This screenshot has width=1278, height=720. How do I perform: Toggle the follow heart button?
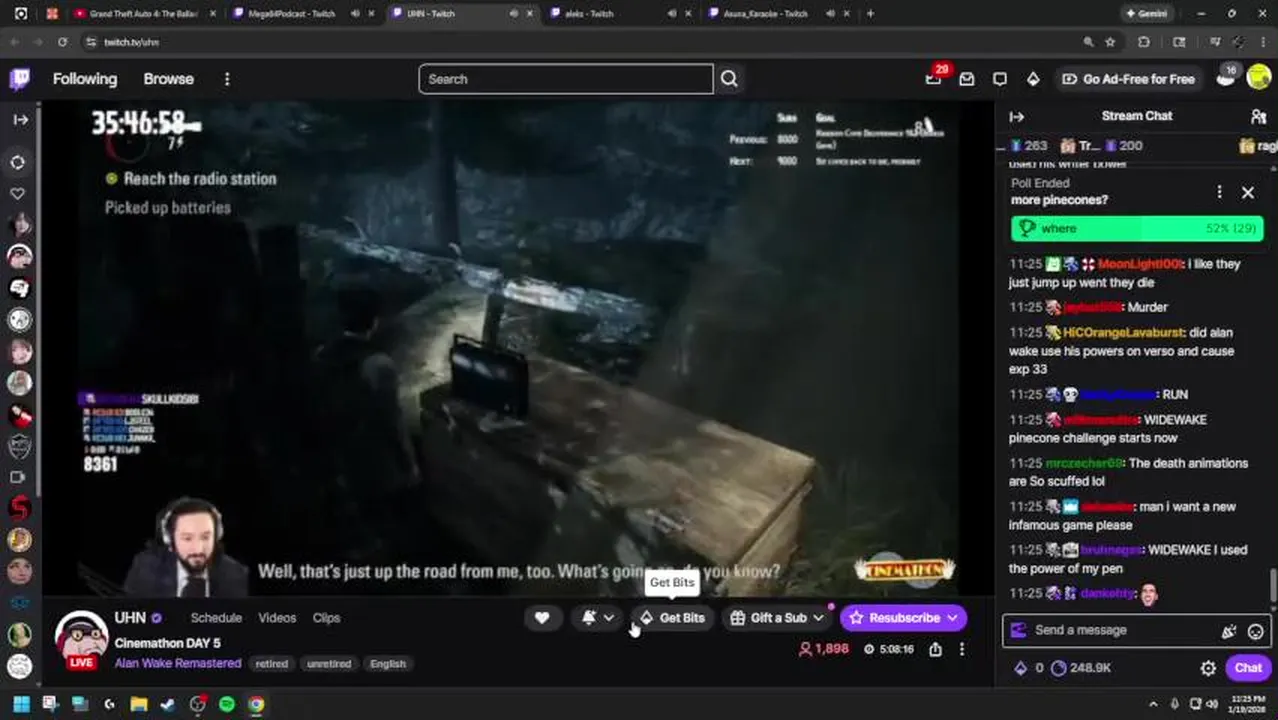[x=542, y=618]
